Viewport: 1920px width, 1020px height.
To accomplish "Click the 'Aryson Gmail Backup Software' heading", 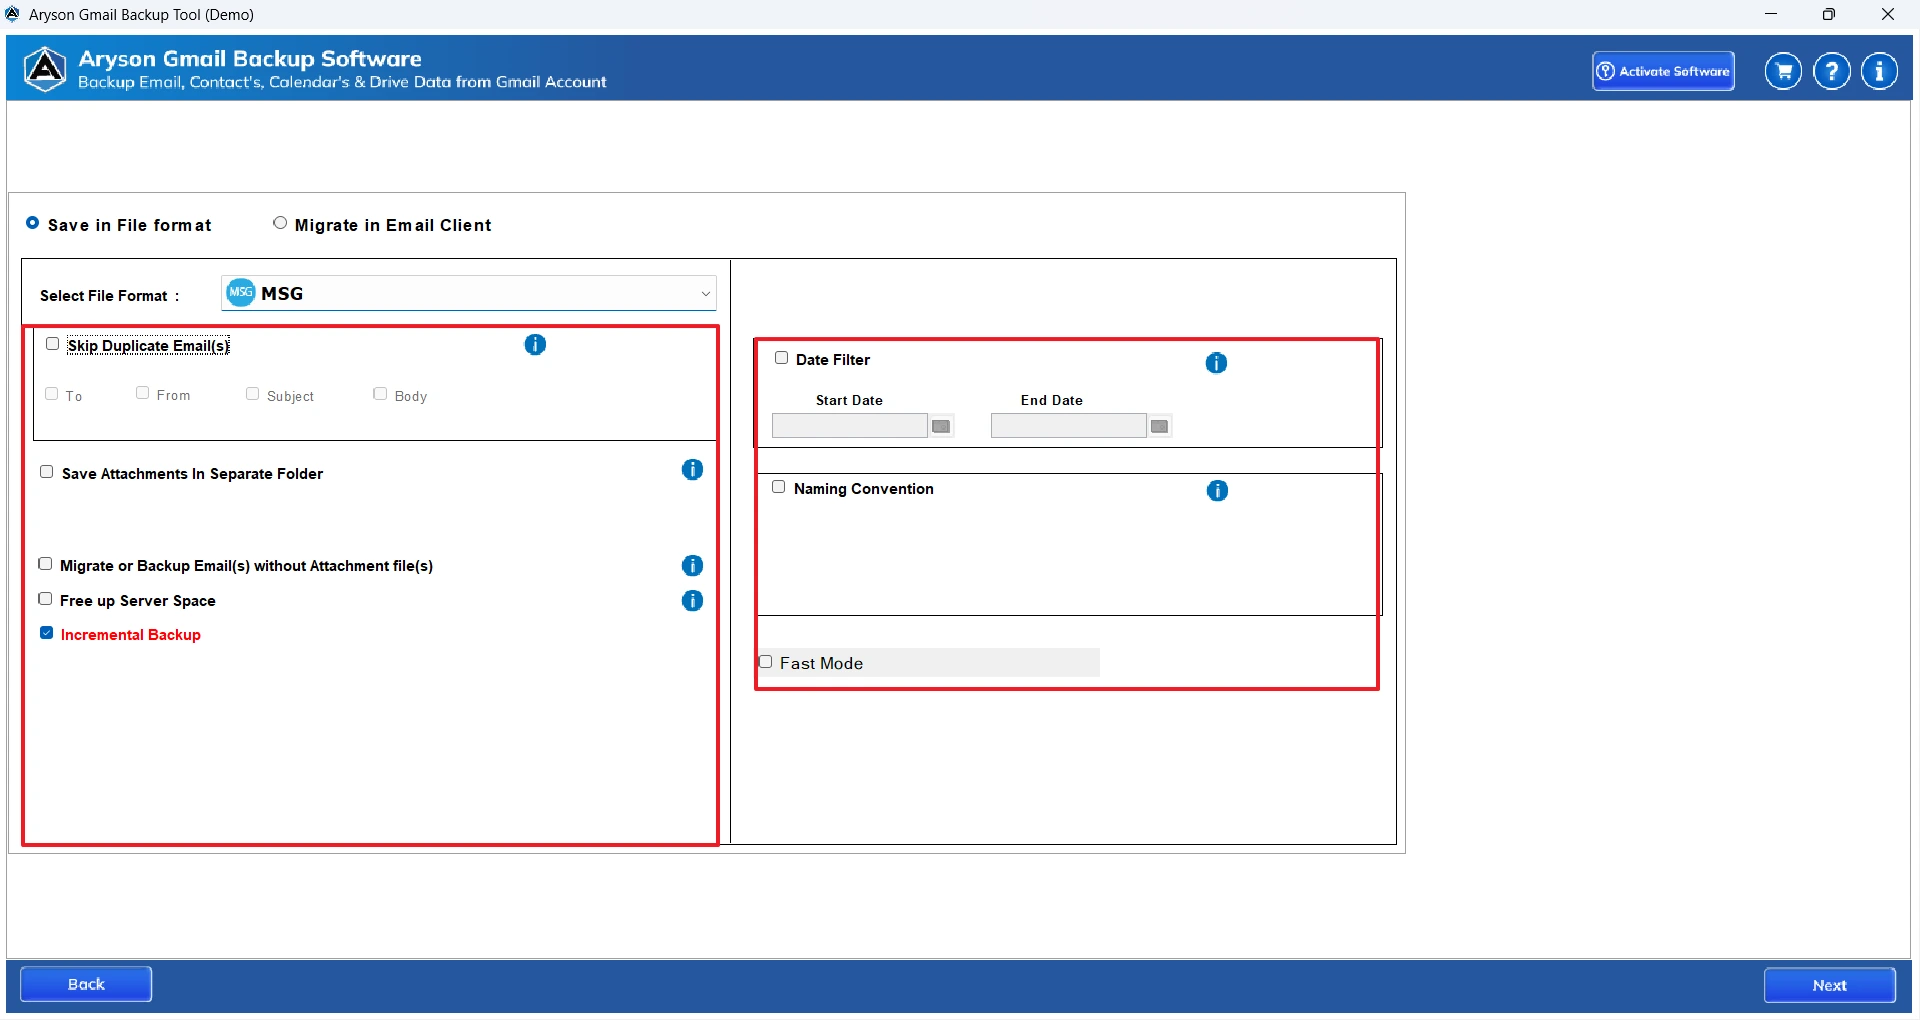I will (x=250, y=59).
